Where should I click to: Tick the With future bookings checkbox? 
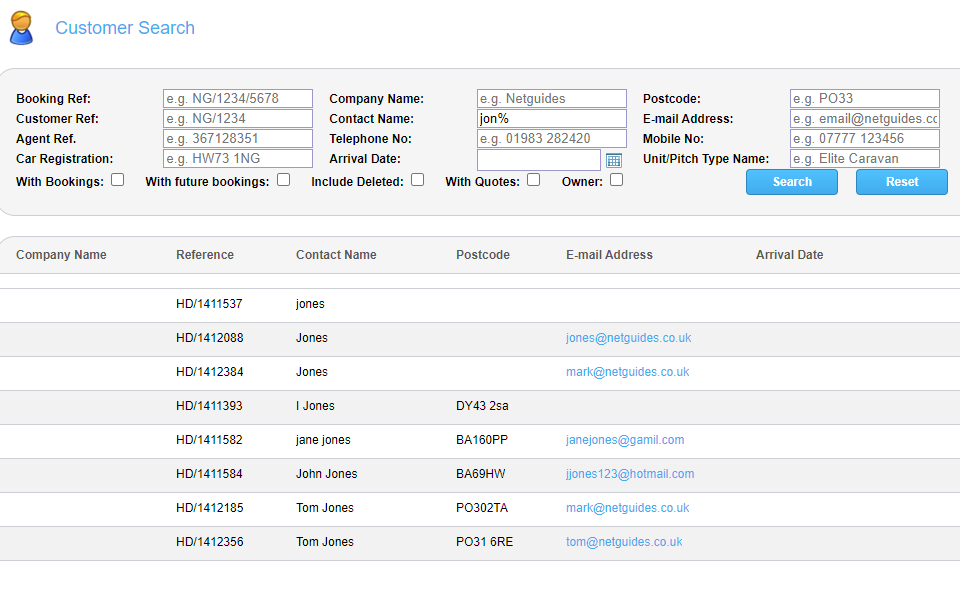[x=284, y=180]
